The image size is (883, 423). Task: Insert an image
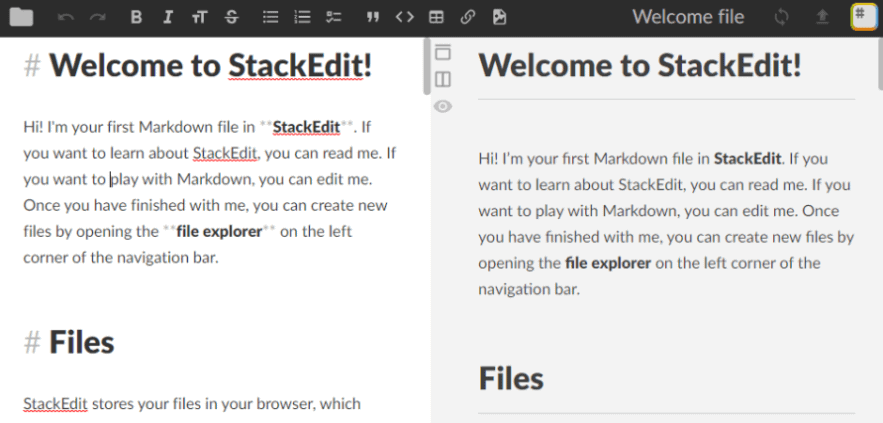[499, 17]
